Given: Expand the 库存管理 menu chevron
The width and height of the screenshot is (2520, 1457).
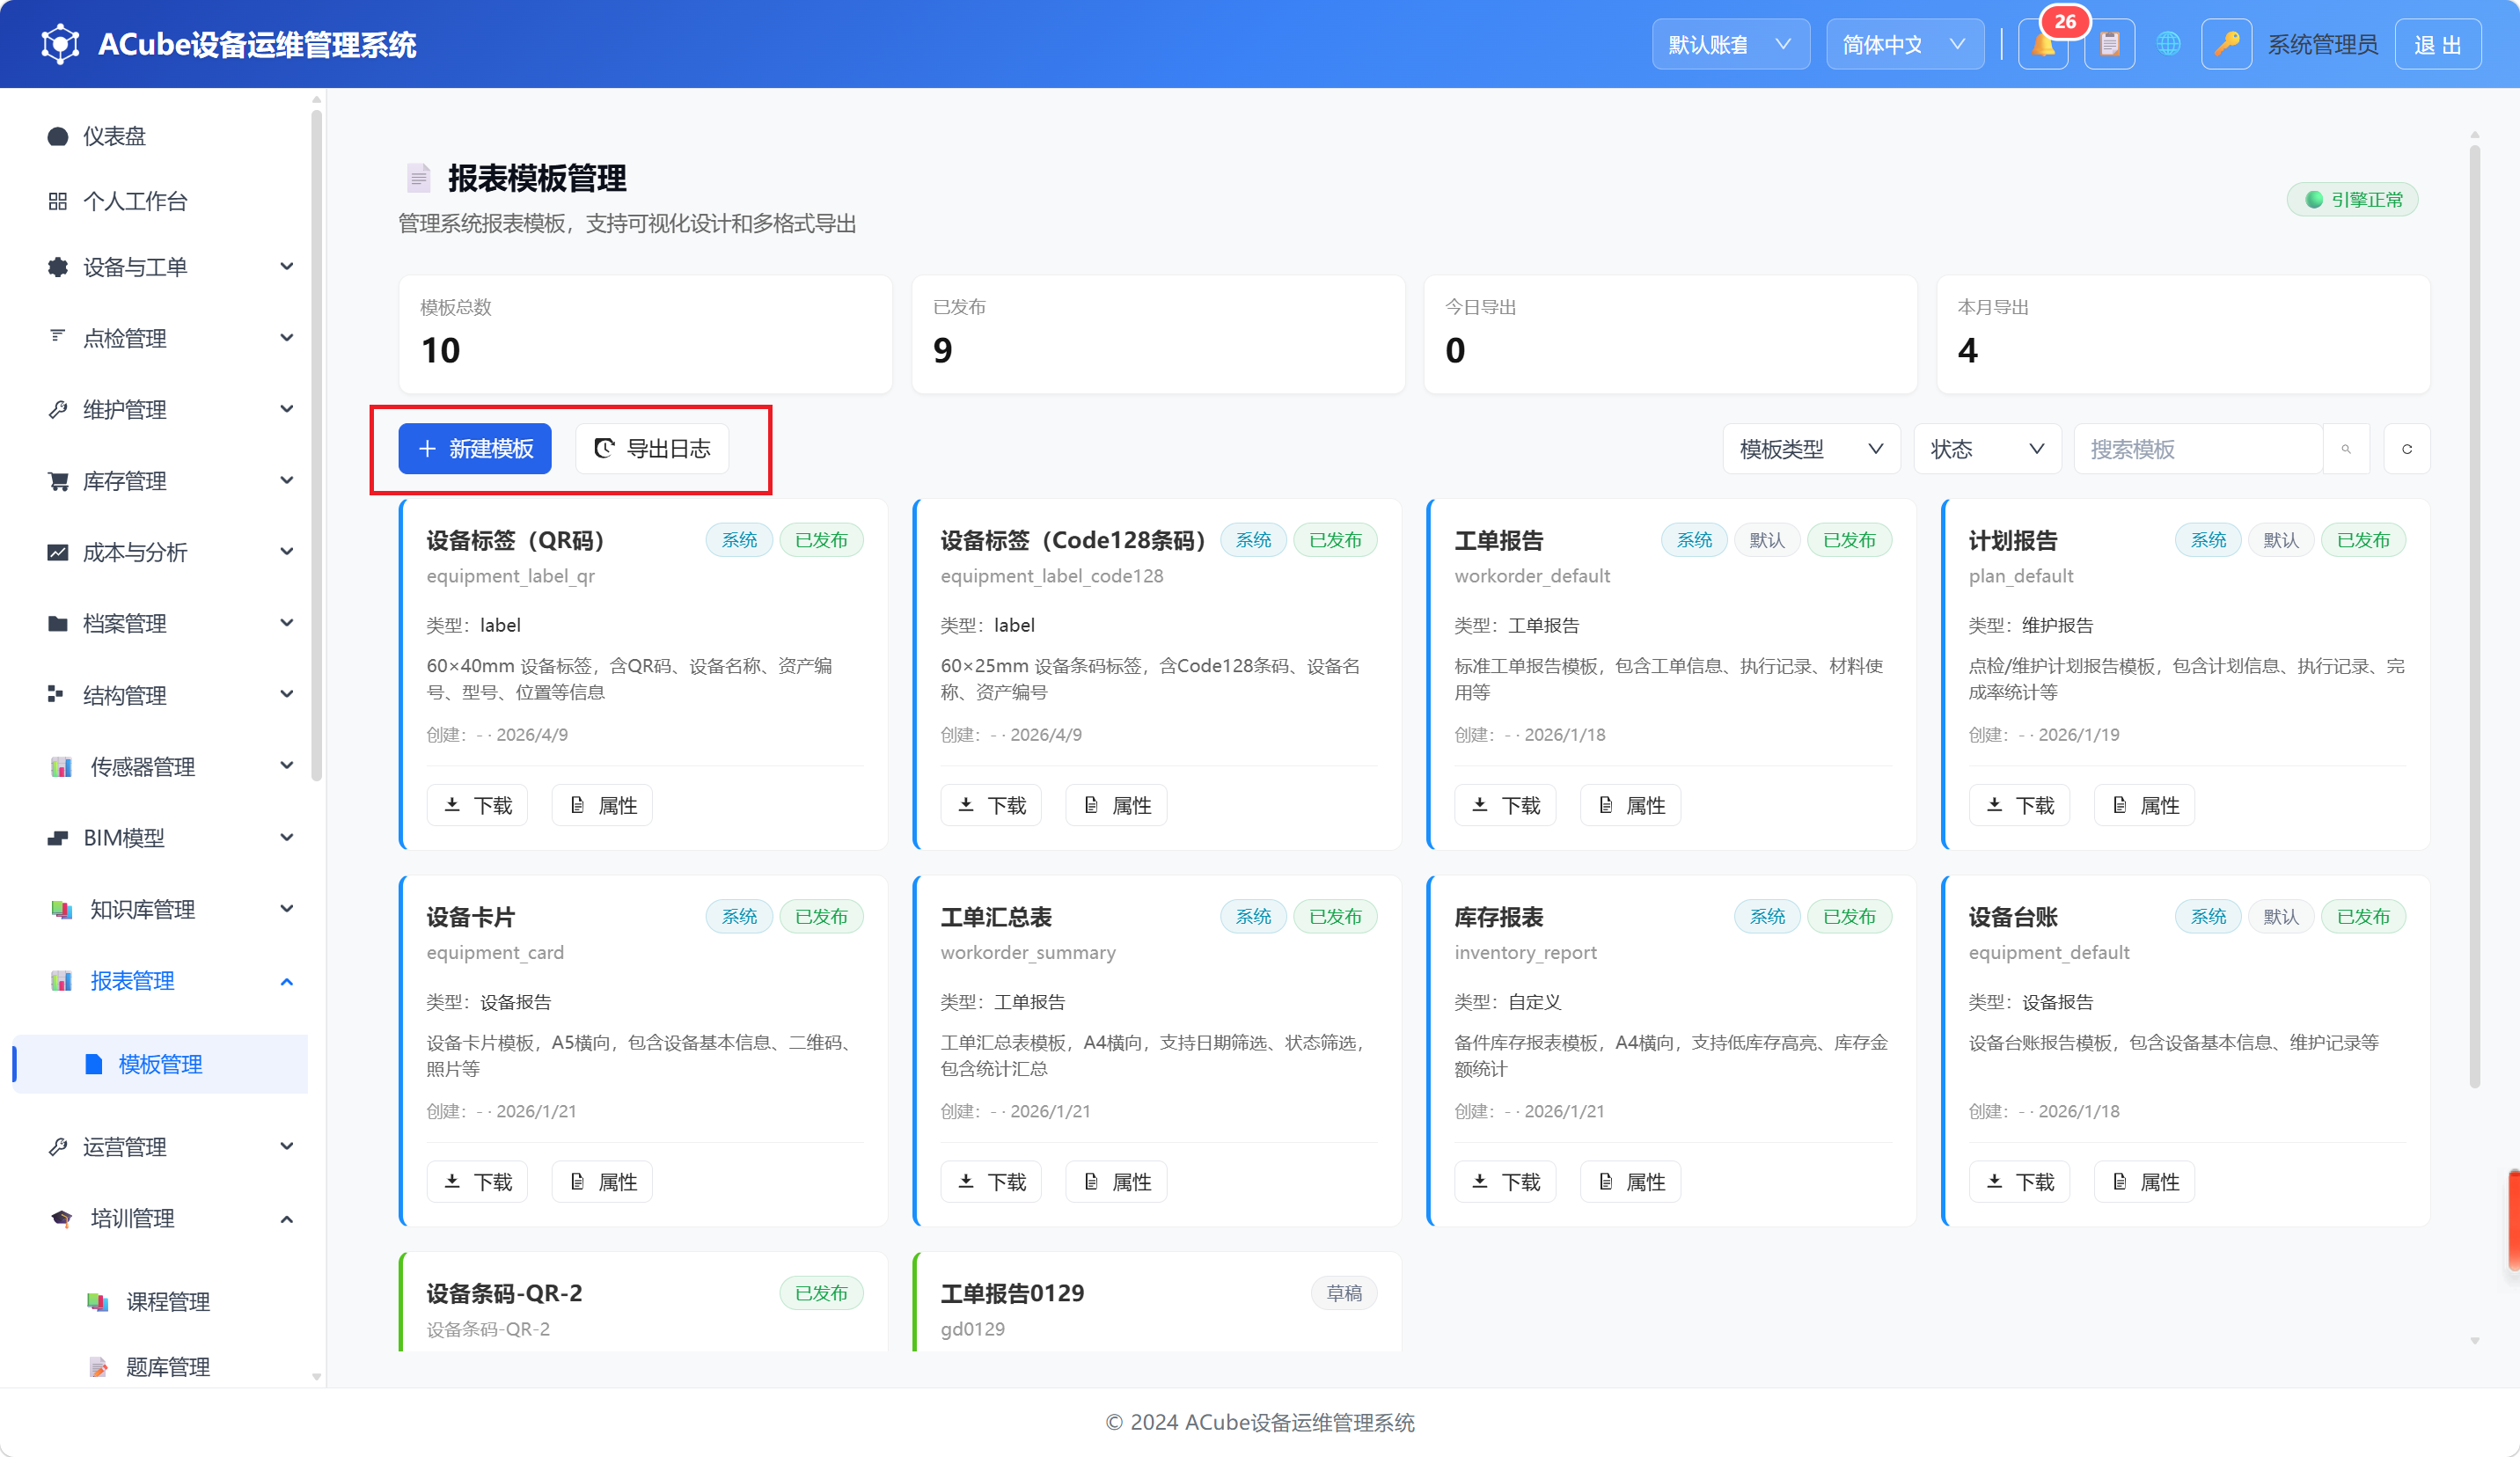Looking at the screenshot, I should (x=287, y=481).
